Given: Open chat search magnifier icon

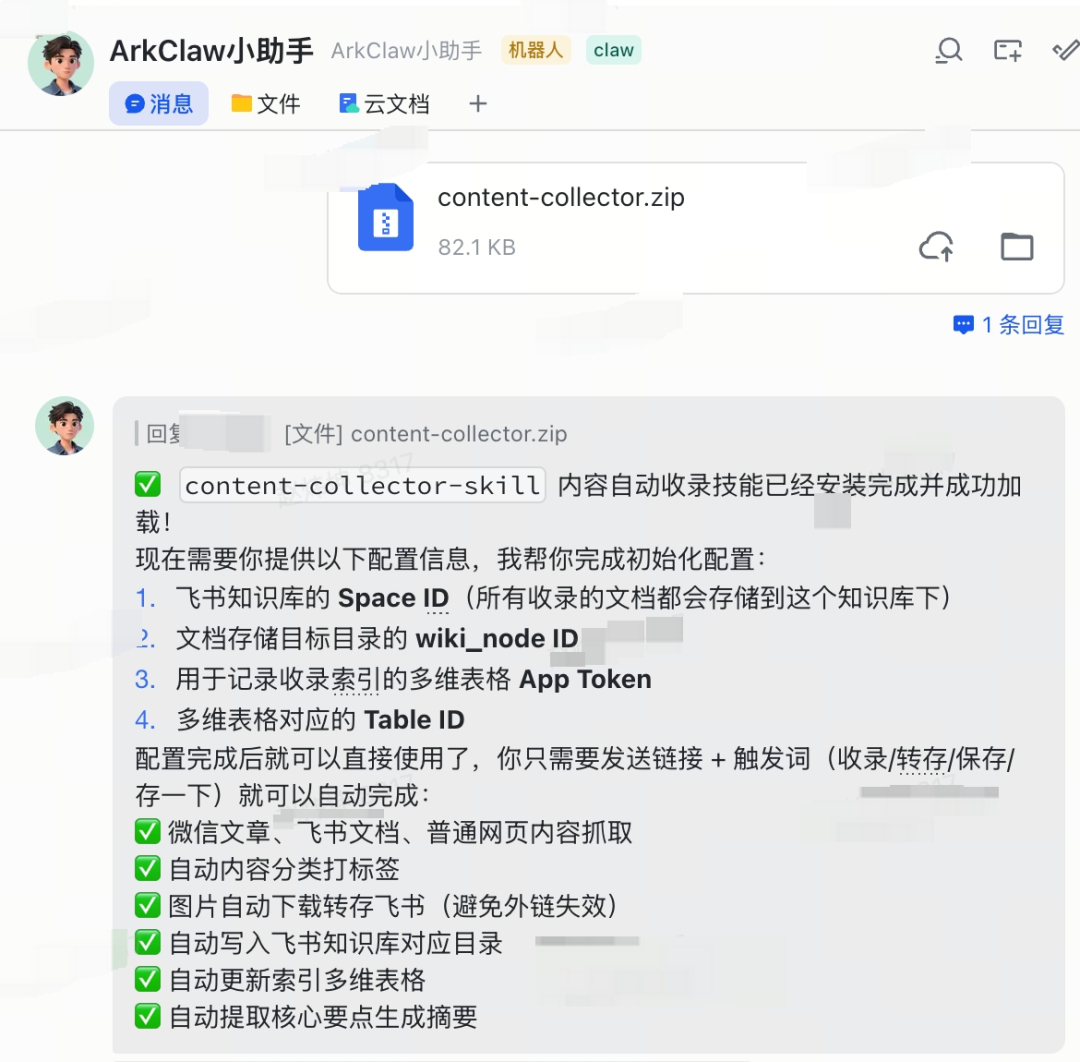Looking at the screenshot, I should point(949,50).
